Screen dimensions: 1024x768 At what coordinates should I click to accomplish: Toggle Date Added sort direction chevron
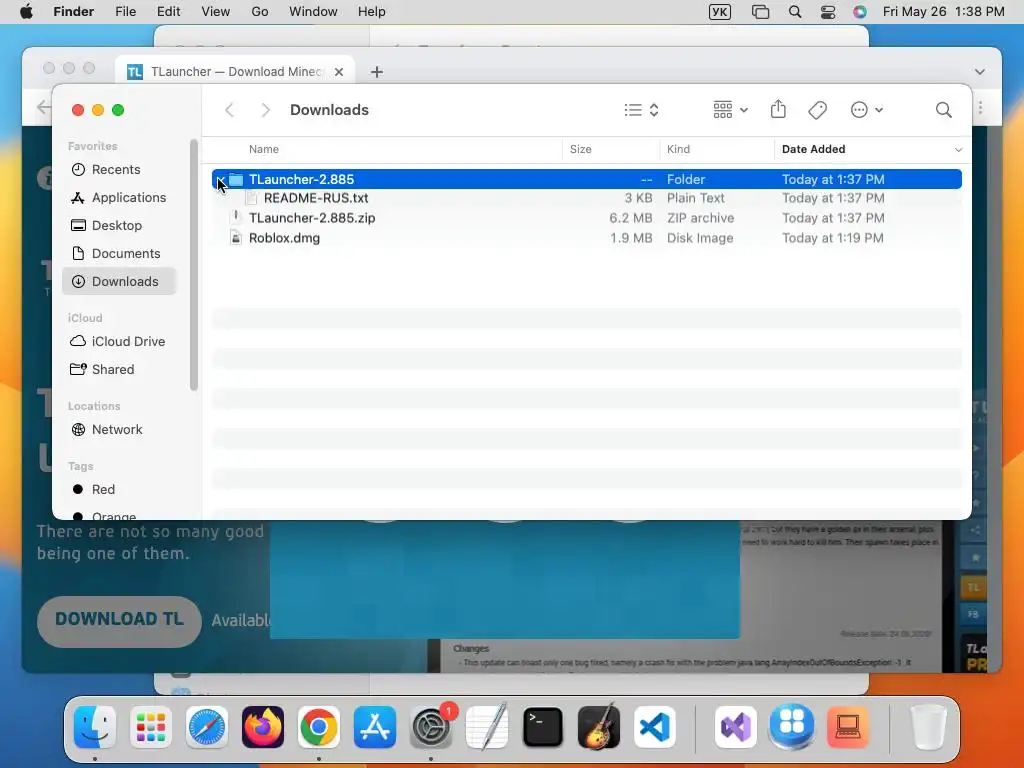click(x=958, y=150)
